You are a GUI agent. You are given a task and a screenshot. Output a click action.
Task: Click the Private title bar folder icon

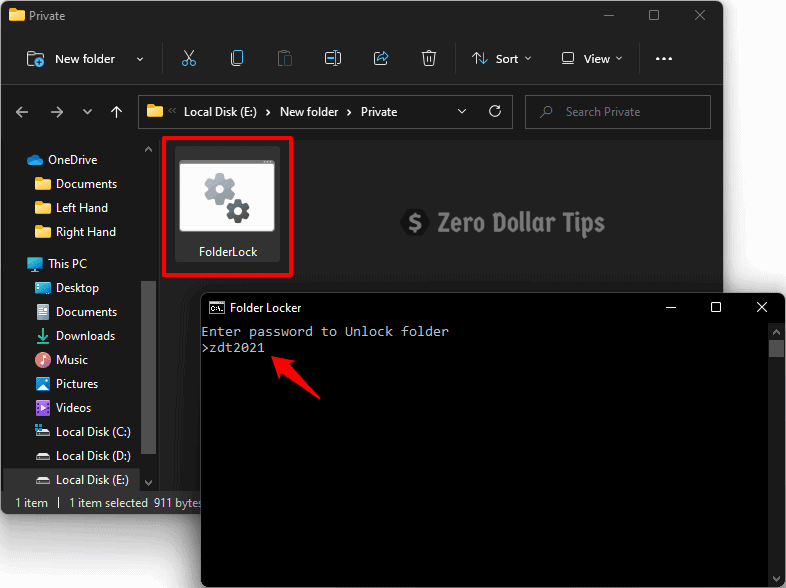(17, 15)
